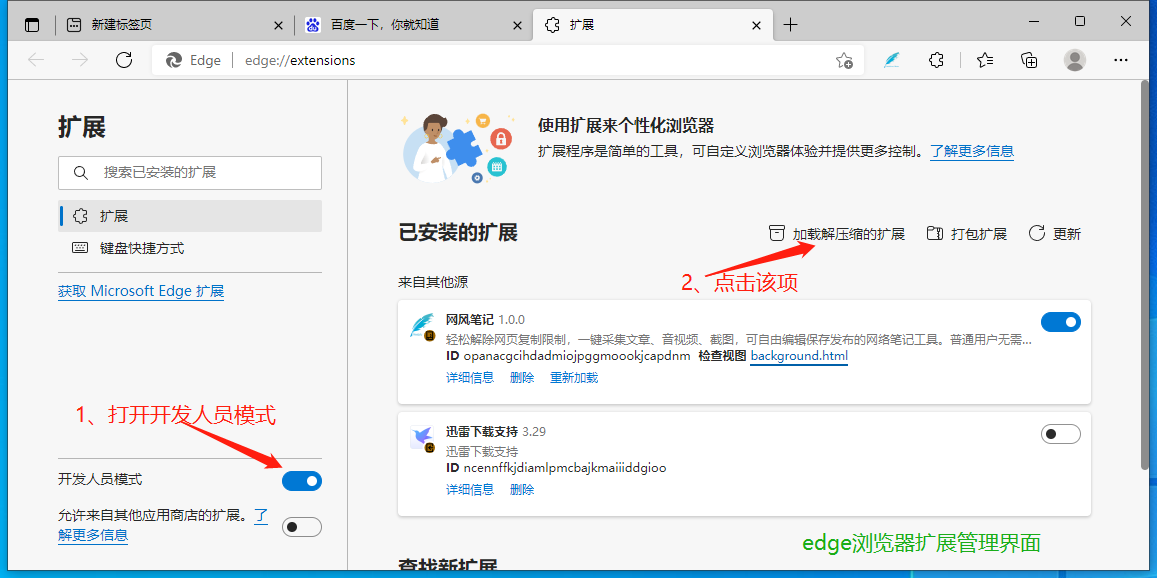The height and width of the screenshot is (578, 1157).
Task: Close the 新建标签页 tab
Action: (278, 25)
